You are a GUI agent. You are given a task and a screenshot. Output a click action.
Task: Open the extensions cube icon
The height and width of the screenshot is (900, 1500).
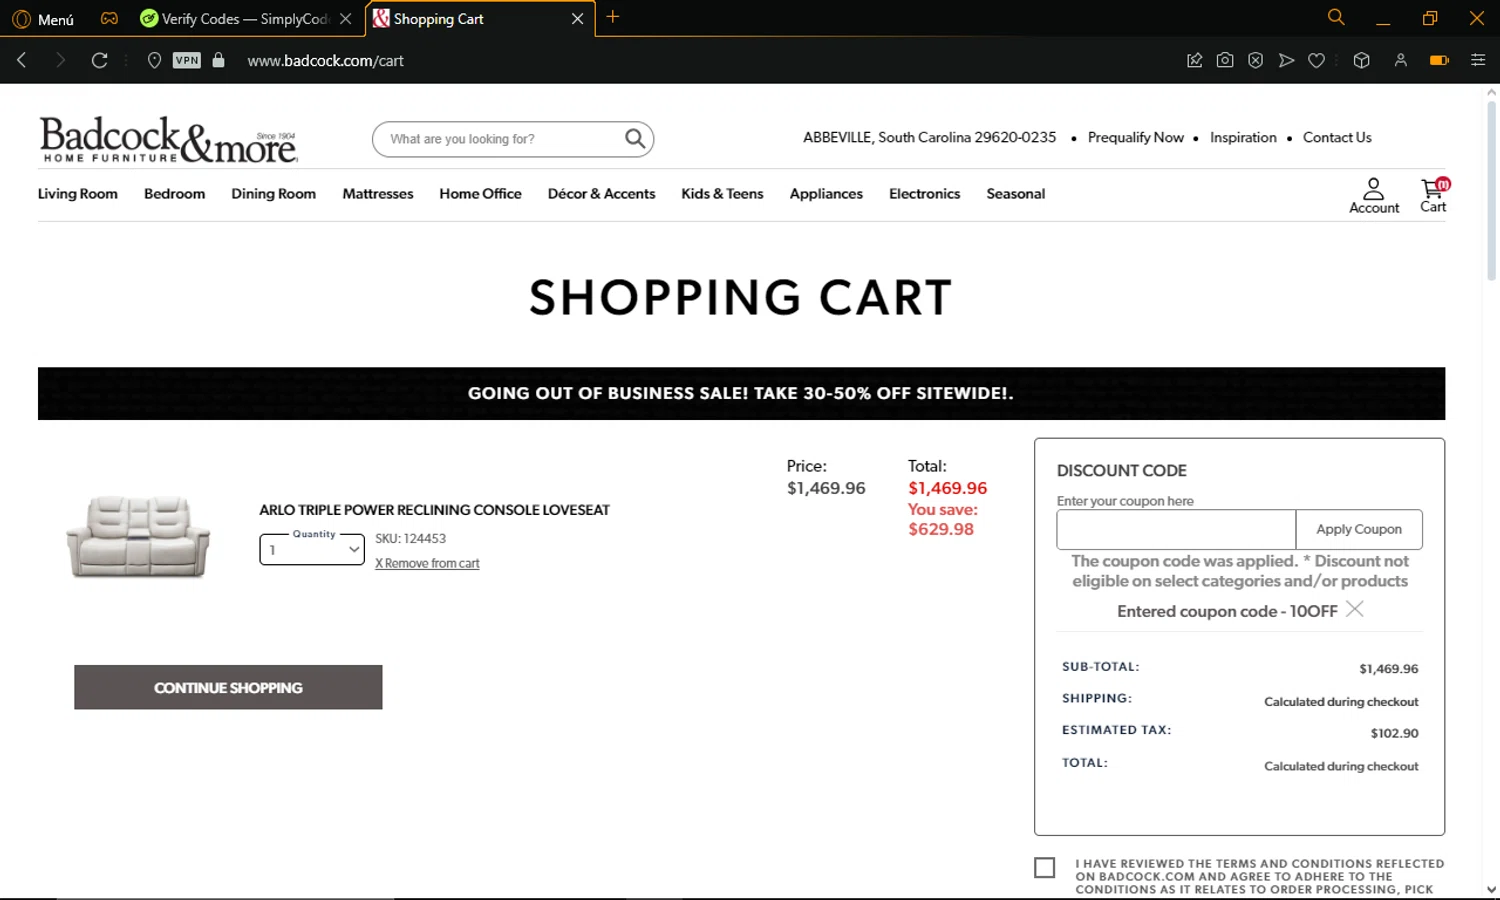tap(1361, 60)
